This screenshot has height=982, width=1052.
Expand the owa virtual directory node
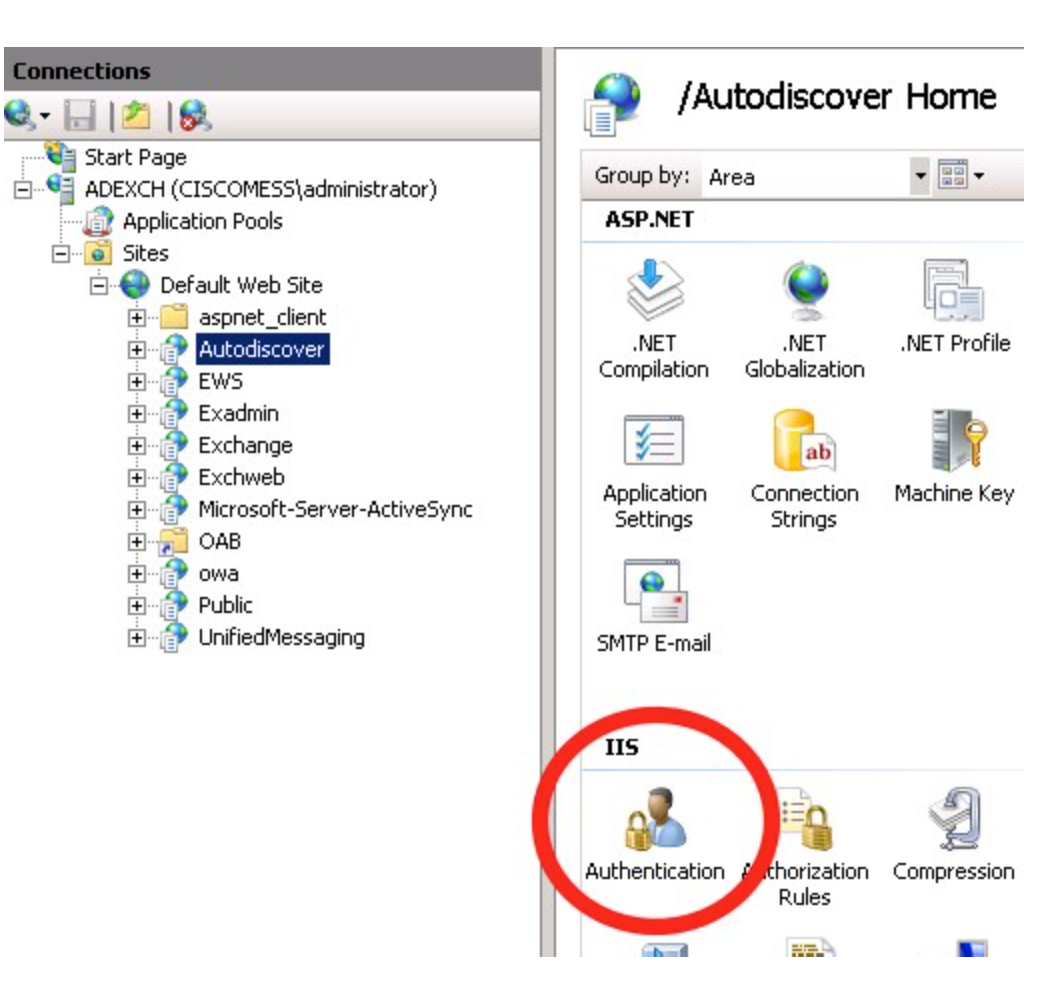coord(137,574)
